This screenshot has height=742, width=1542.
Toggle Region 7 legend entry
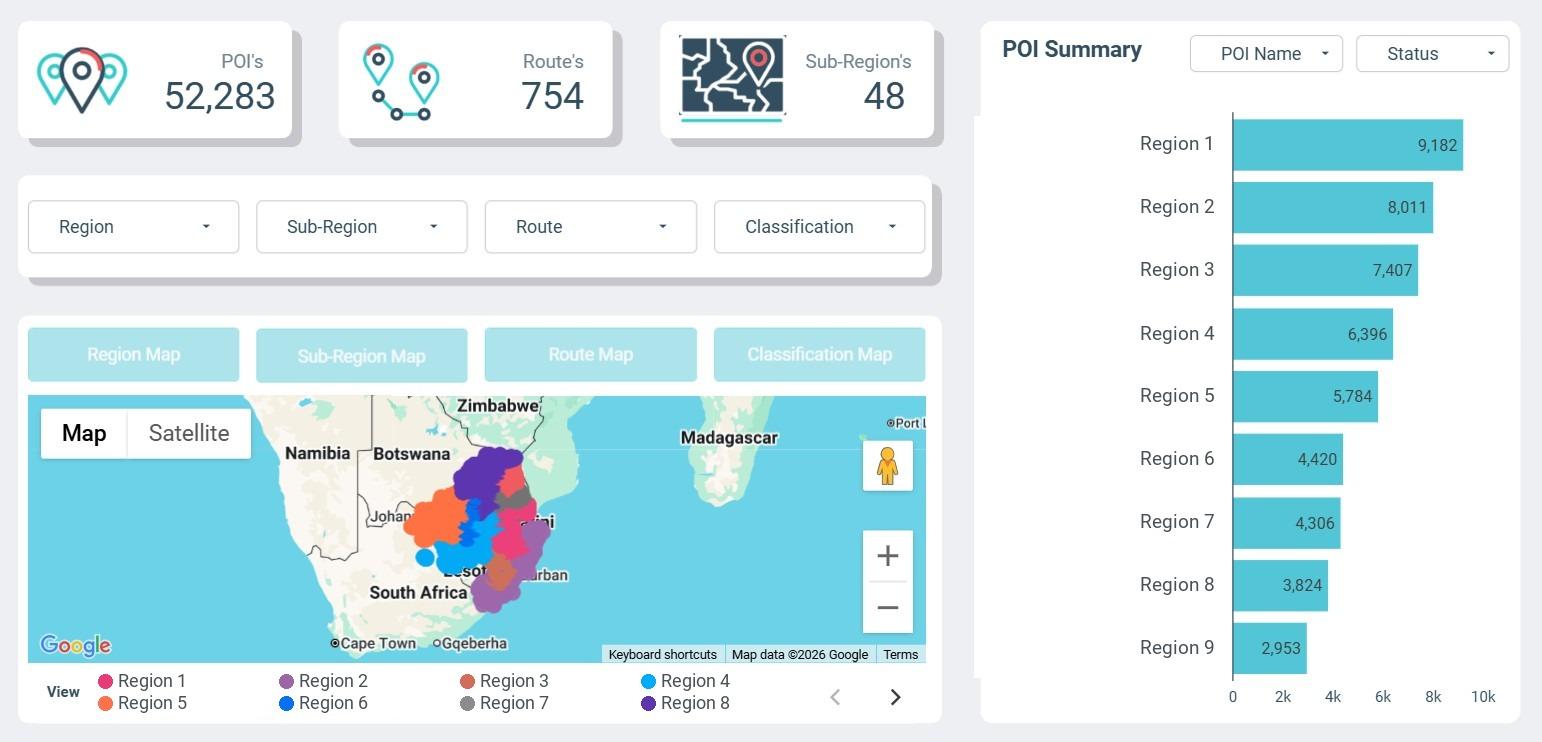tap(504, 703)
